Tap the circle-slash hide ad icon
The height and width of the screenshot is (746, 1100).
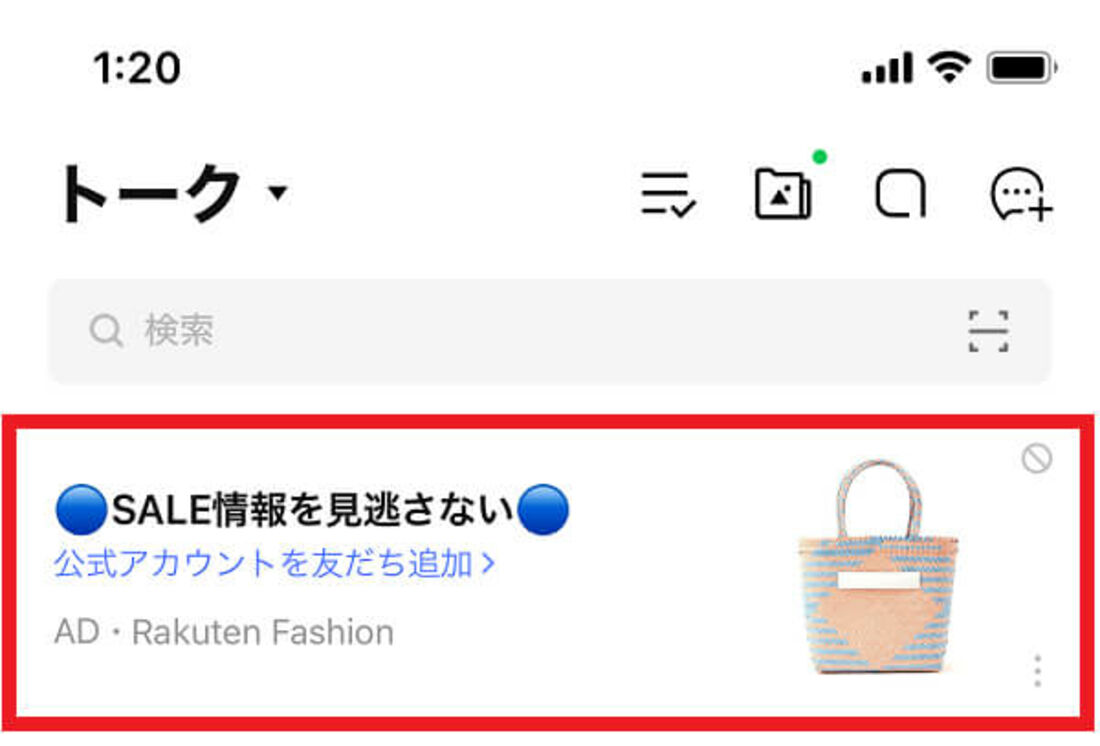(1036, 458)
